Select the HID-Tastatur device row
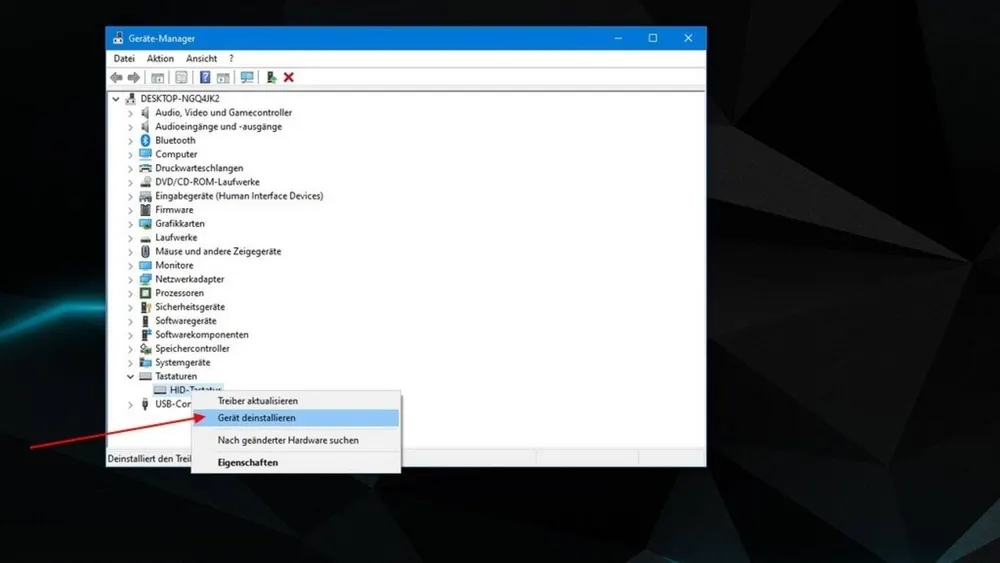 coord(188,390)
